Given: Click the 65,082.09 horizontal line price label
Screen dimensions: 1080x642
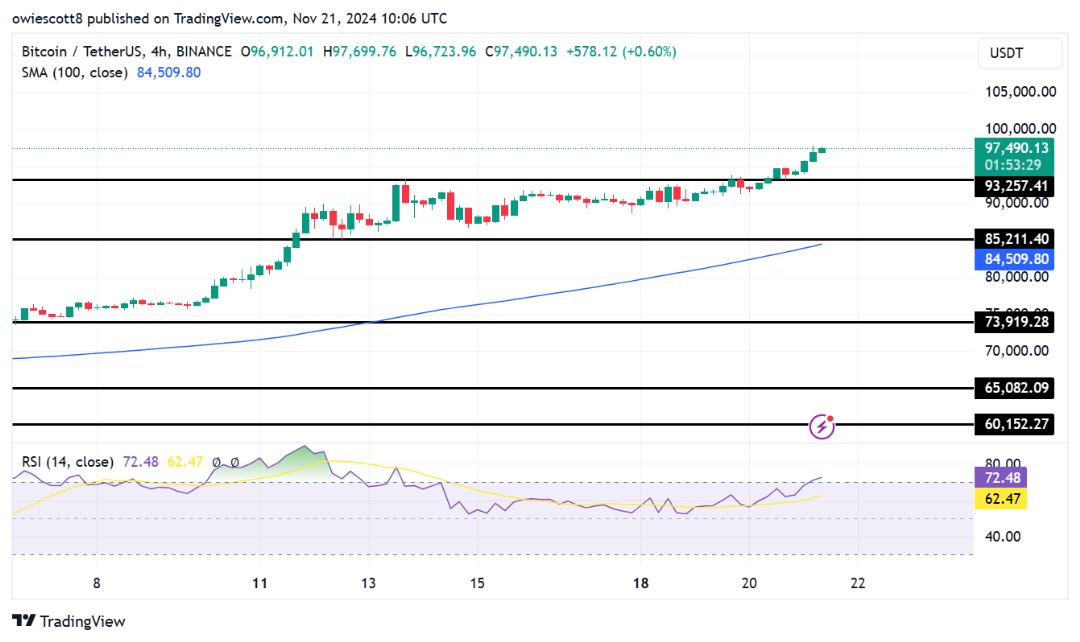Looking at the screenshot, I should point(1014,387).
